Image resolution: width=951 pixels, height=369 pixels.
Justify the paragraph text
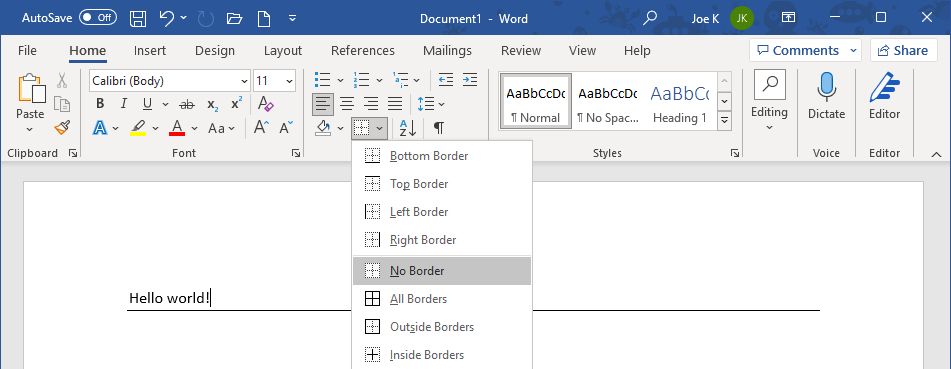click(x=395, y=104)
